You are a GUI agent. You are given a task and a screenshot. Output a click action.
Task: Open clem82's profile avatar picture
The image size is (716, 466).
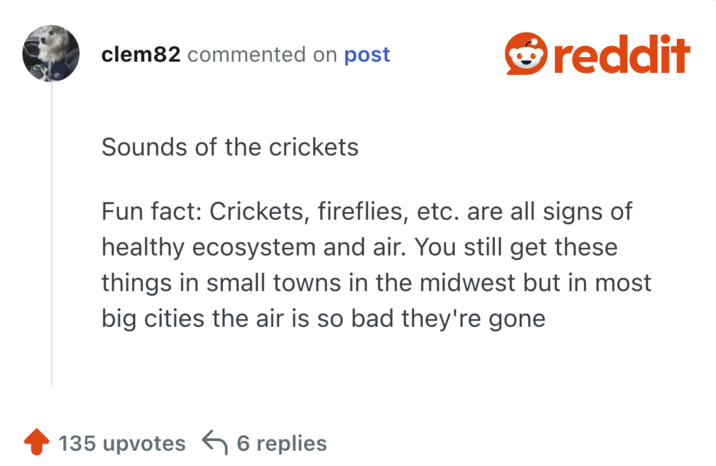[51, 54]
